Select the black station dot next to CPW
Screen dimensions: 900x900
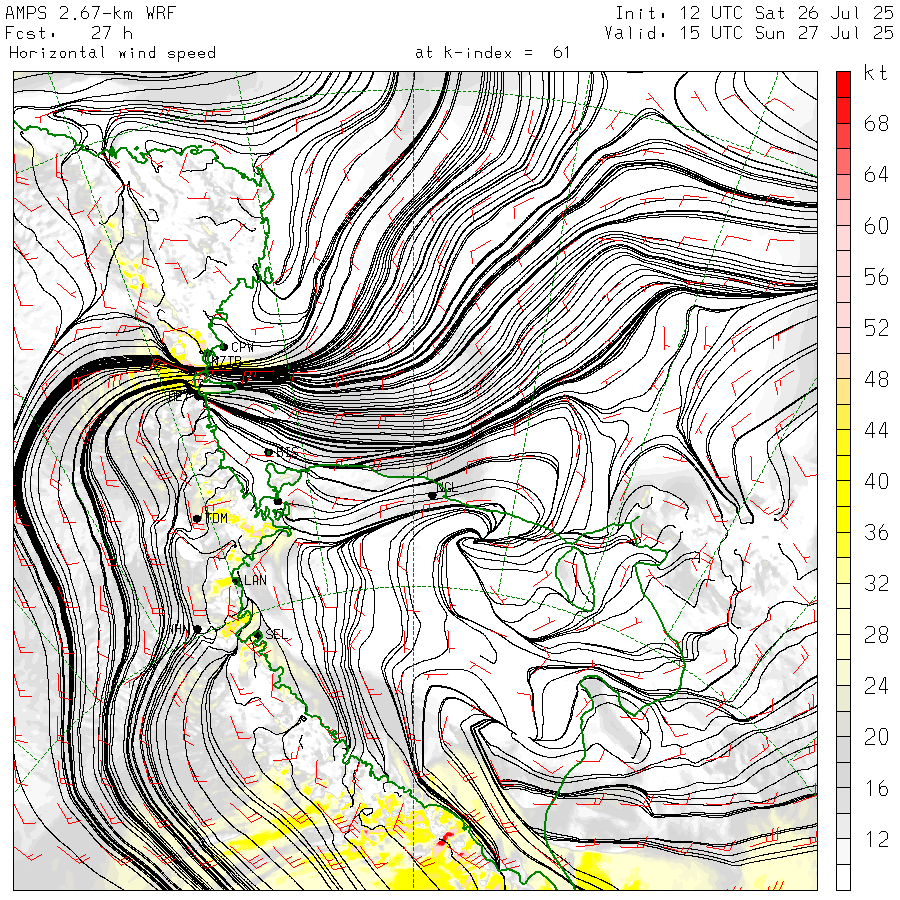[x=224, y=347]
